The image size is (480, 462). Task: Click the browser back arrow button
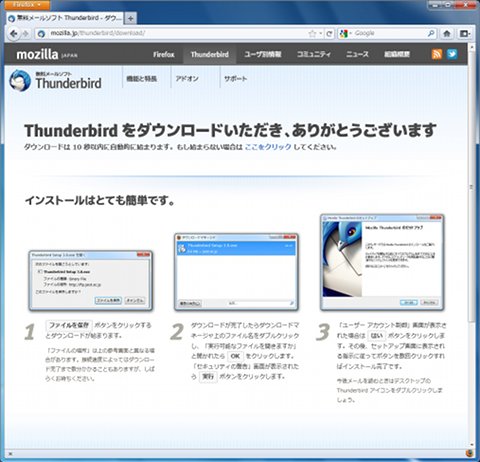coord(13,33)
